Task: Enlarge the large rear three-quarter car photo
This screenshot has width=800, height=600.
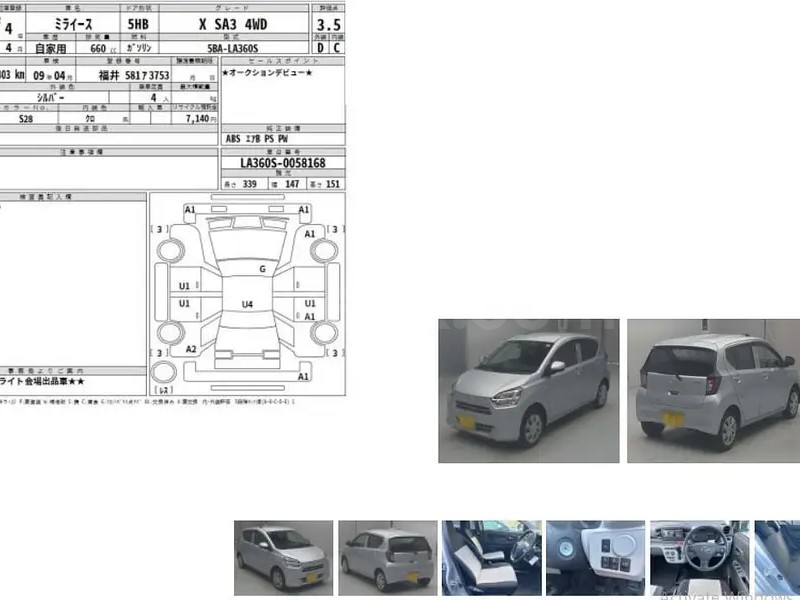Action: click(x=713, y=391)
